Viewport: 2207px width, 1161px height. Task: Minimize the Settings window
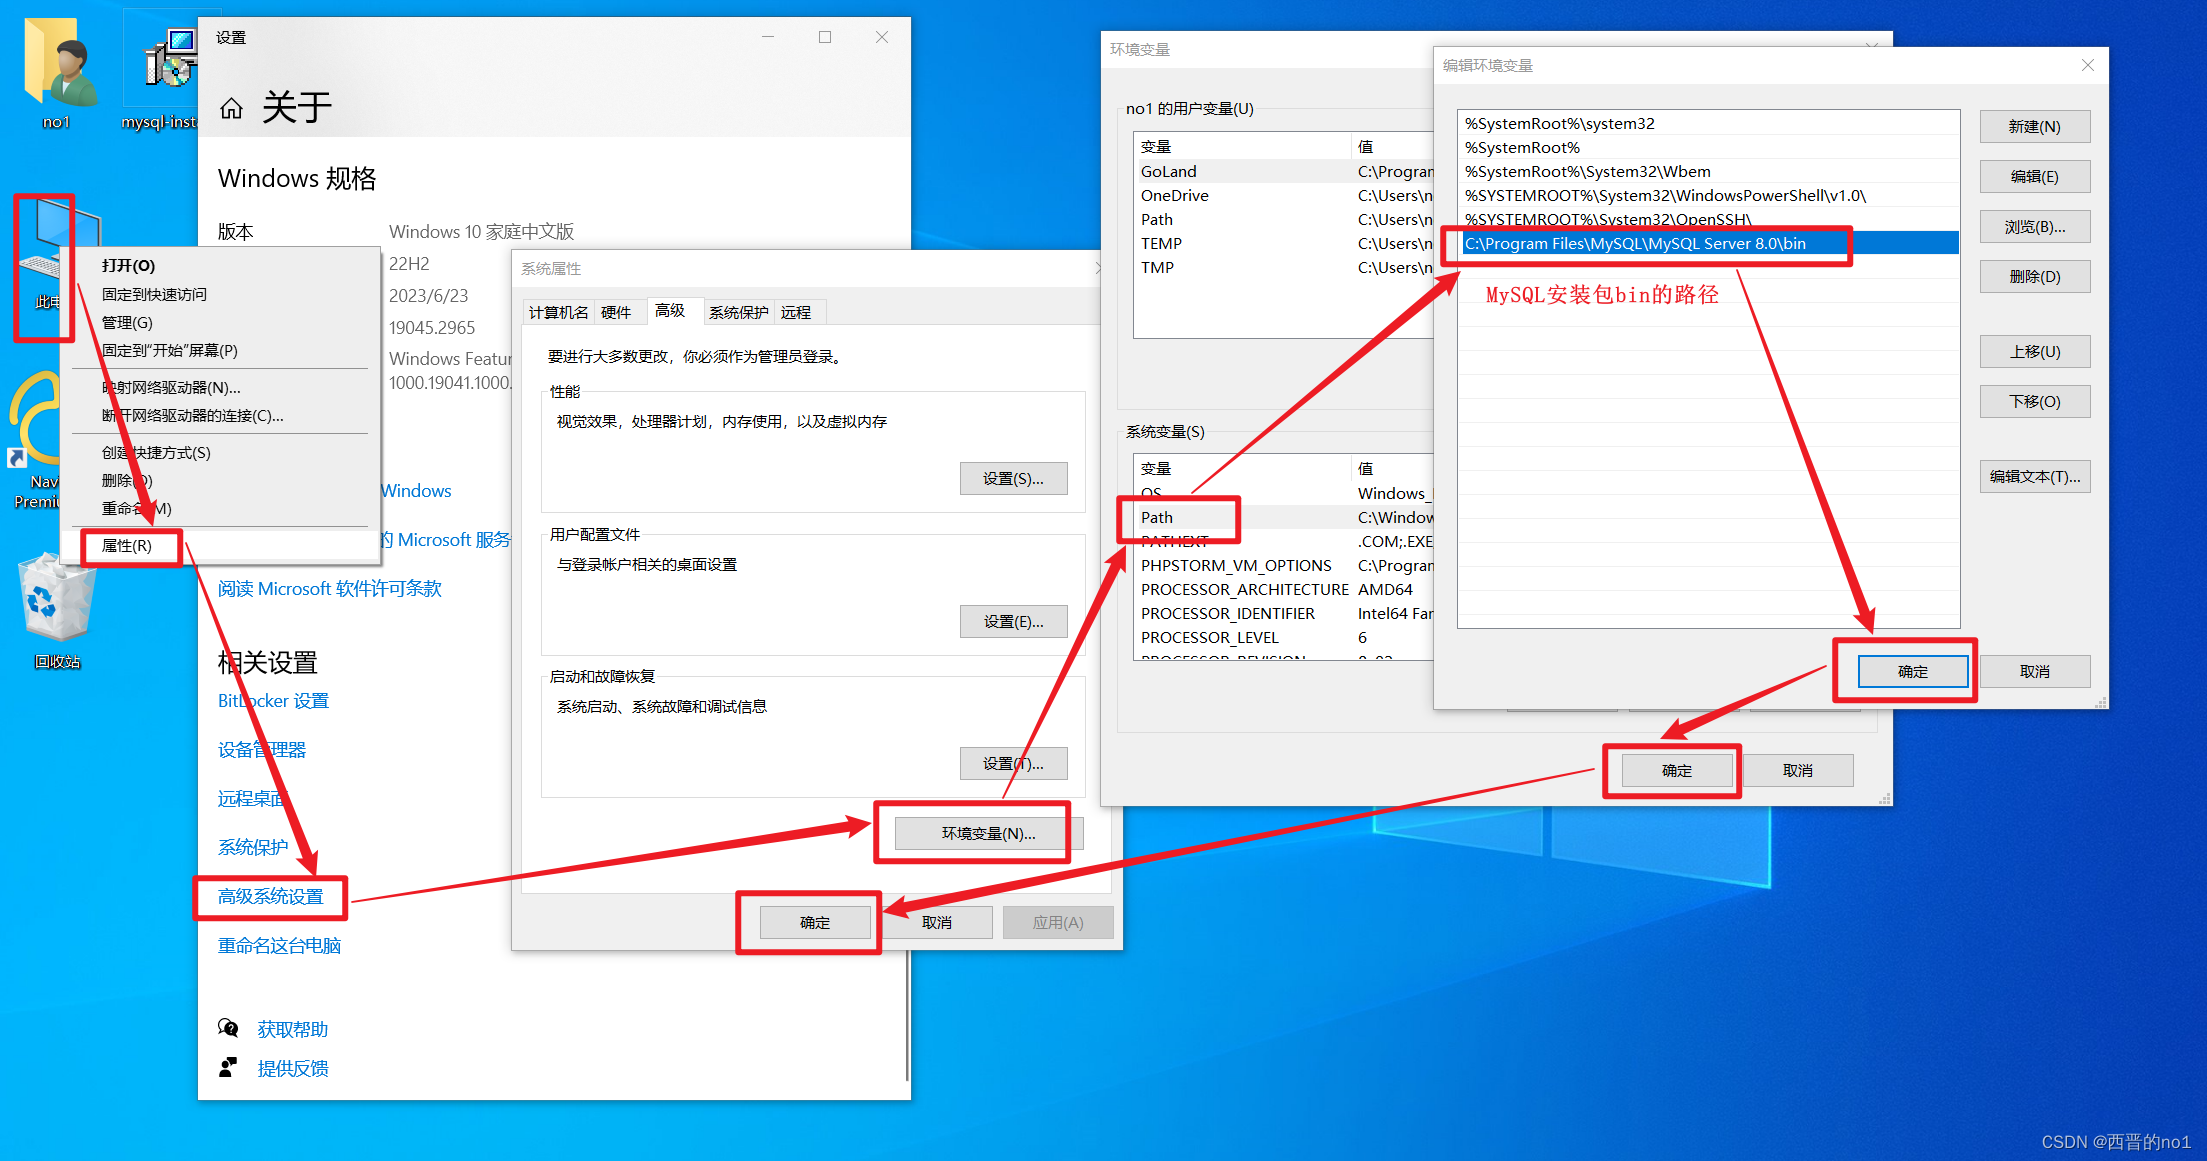click(768, 37)
